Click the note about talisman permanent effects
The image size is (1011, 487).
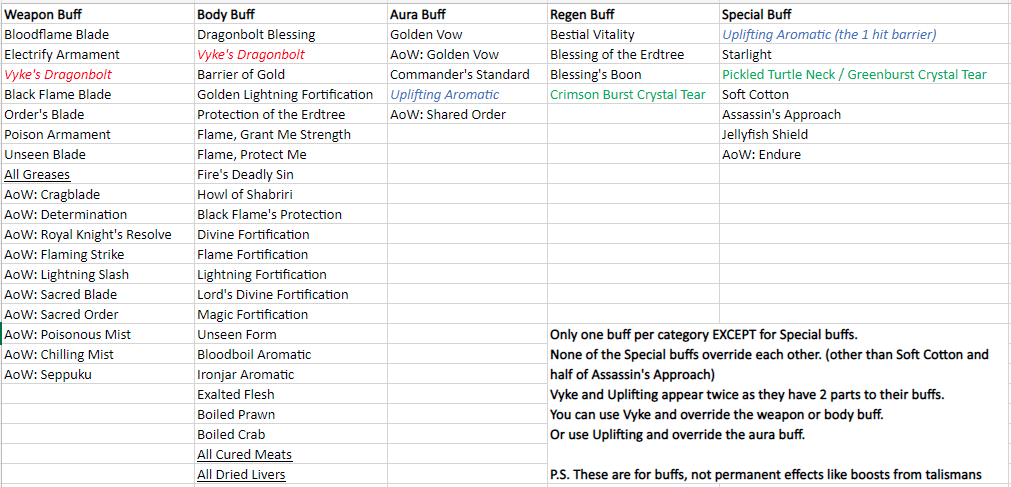click(765, 475)
